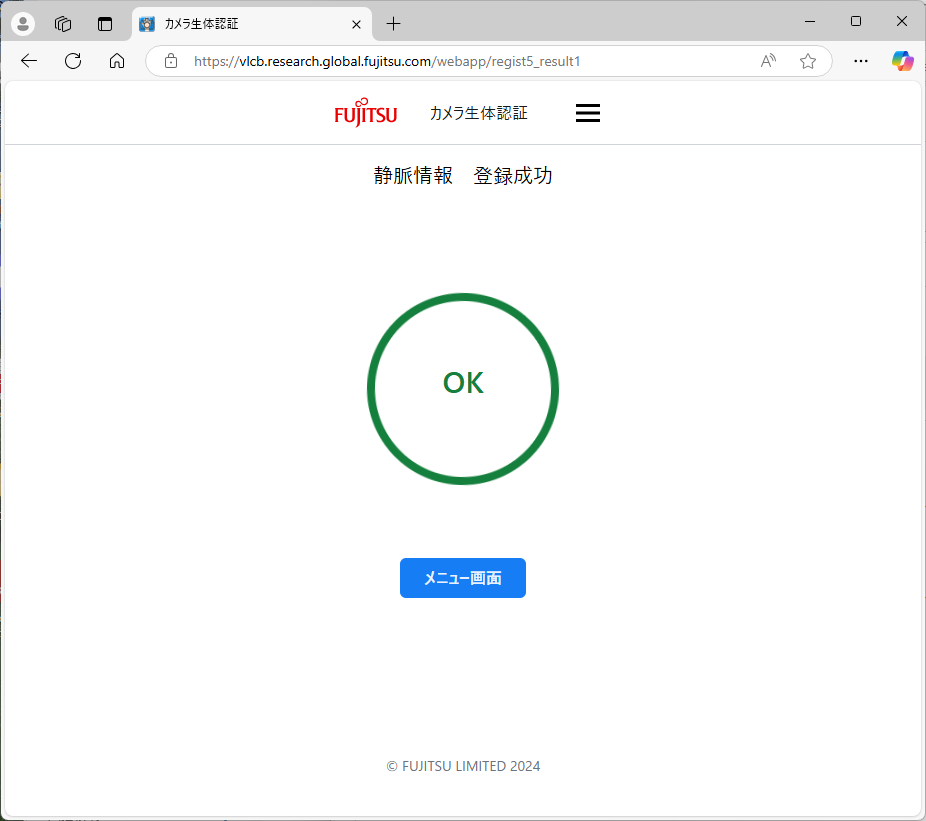Open the browser profile avatar
This screenshot has height=821, width=926.
click(x=23, y=24)
